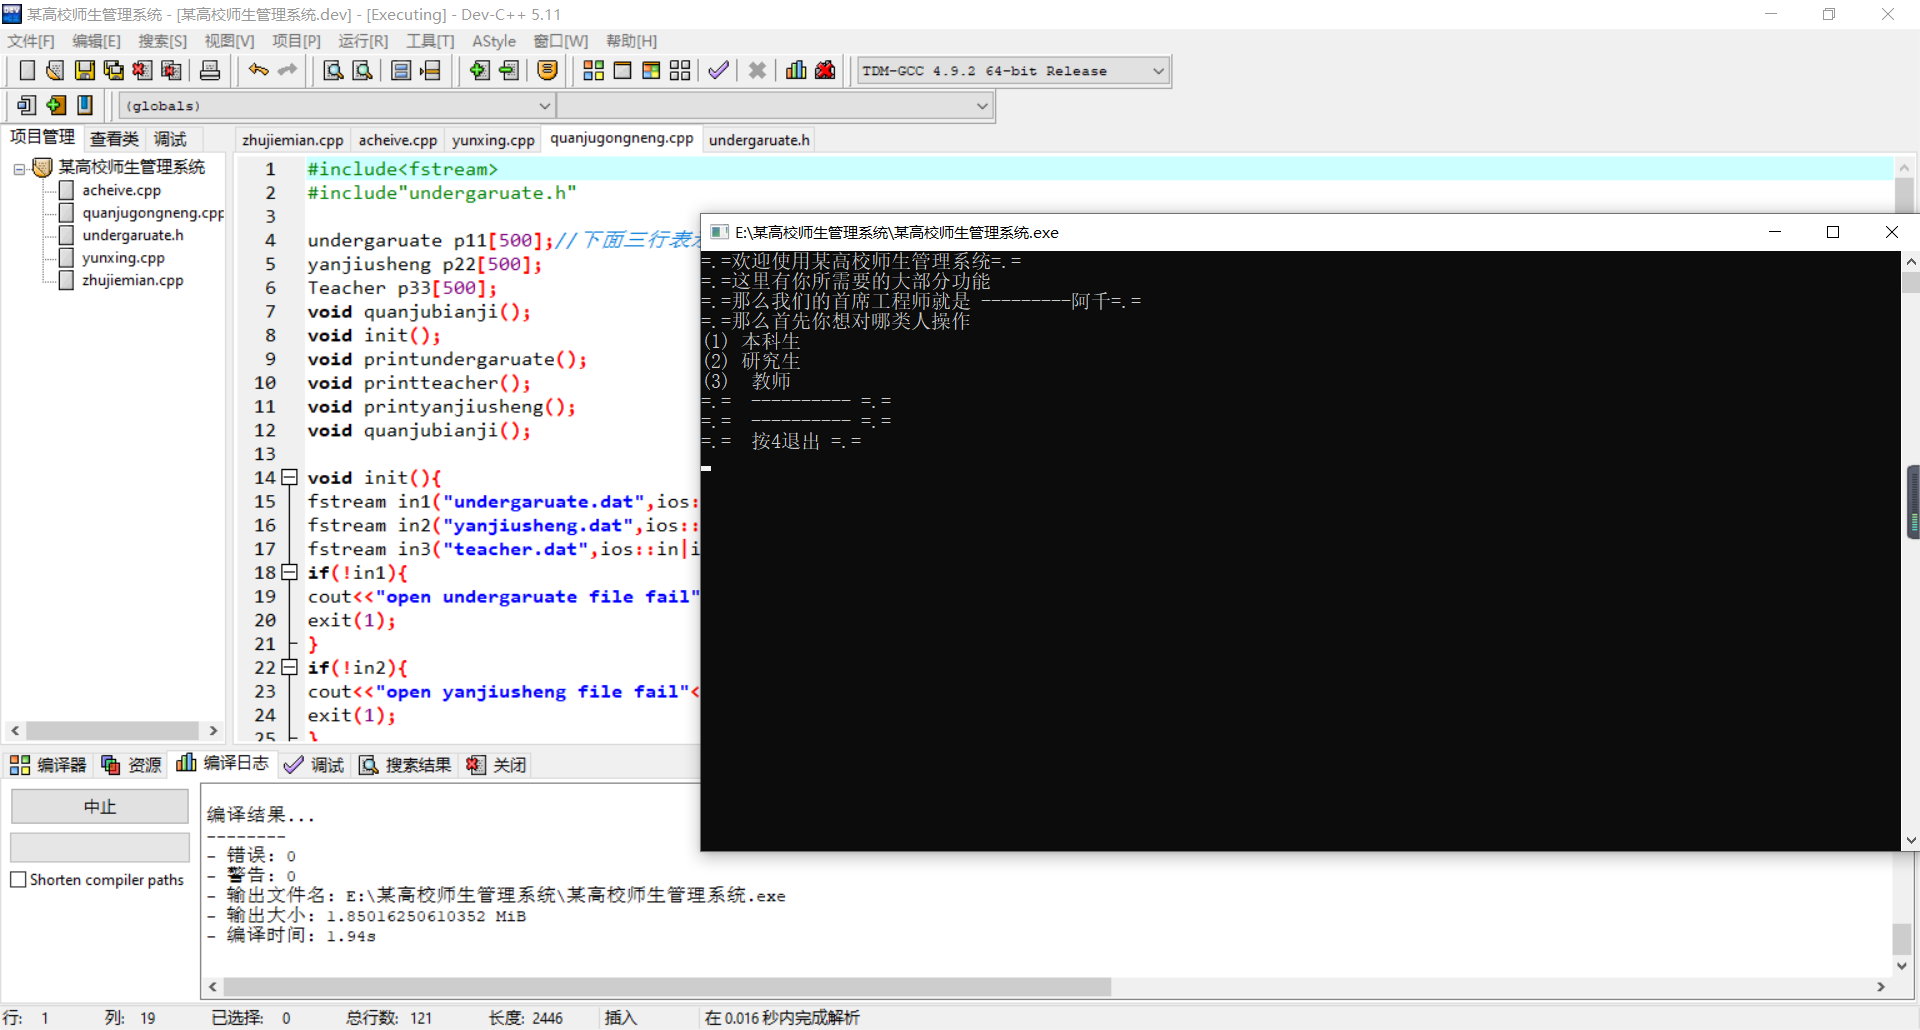The height and width of the screenshot is (1030, 1920).
Task: Click the console window scrollbar up arrow
Action: click(x=1911, y=261)
